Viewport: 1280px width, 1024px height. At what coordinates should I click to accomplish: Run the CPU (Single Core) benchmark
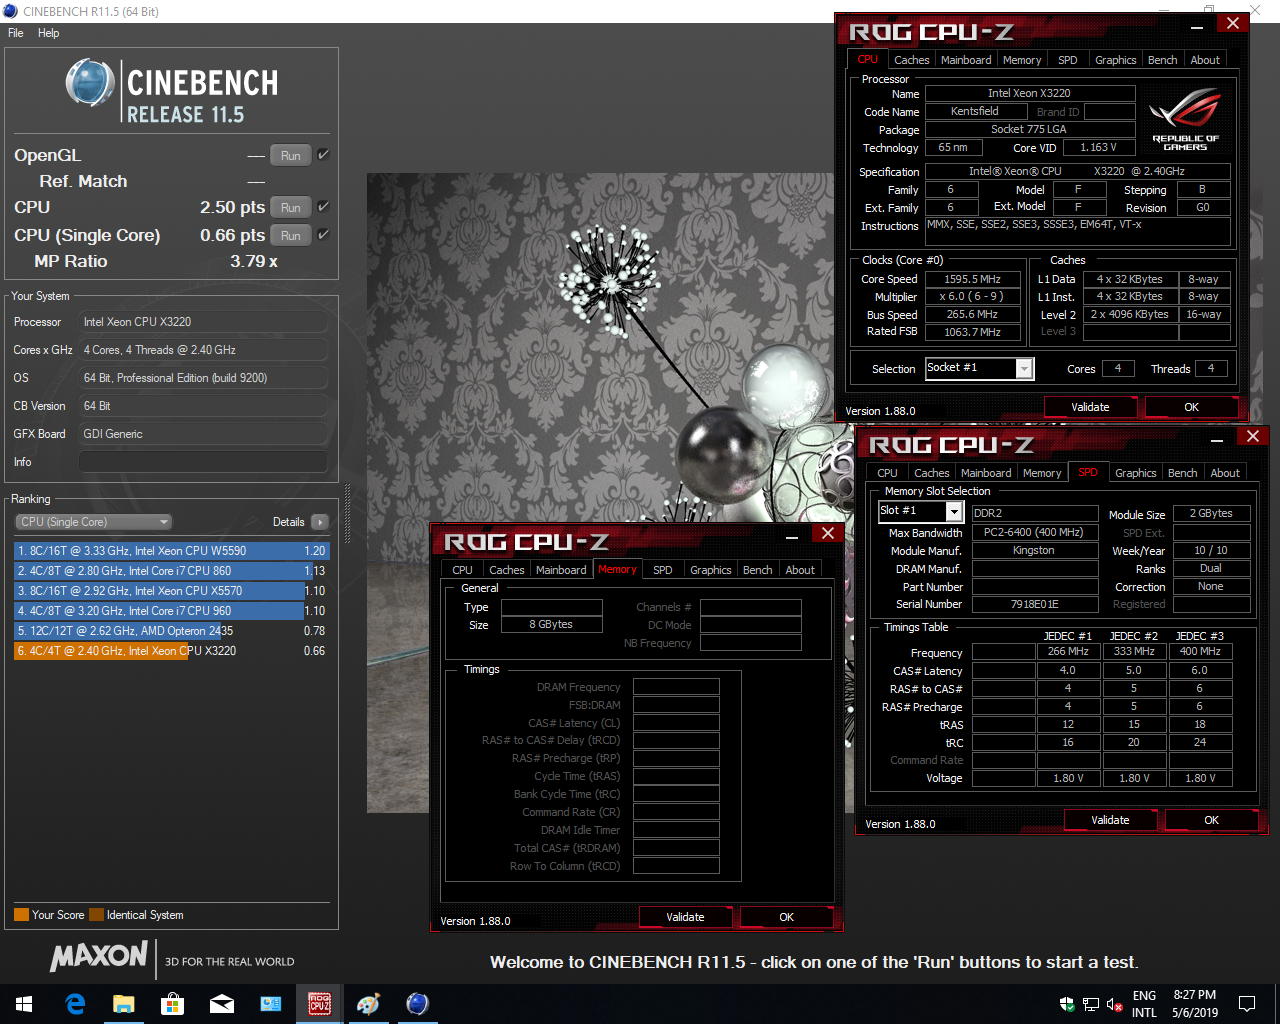[291, 235]
